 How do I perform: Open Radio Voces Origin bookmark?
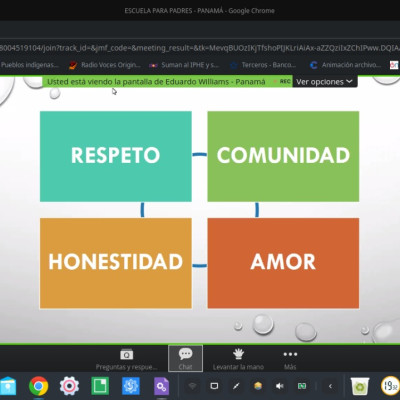tap(105, 65)
